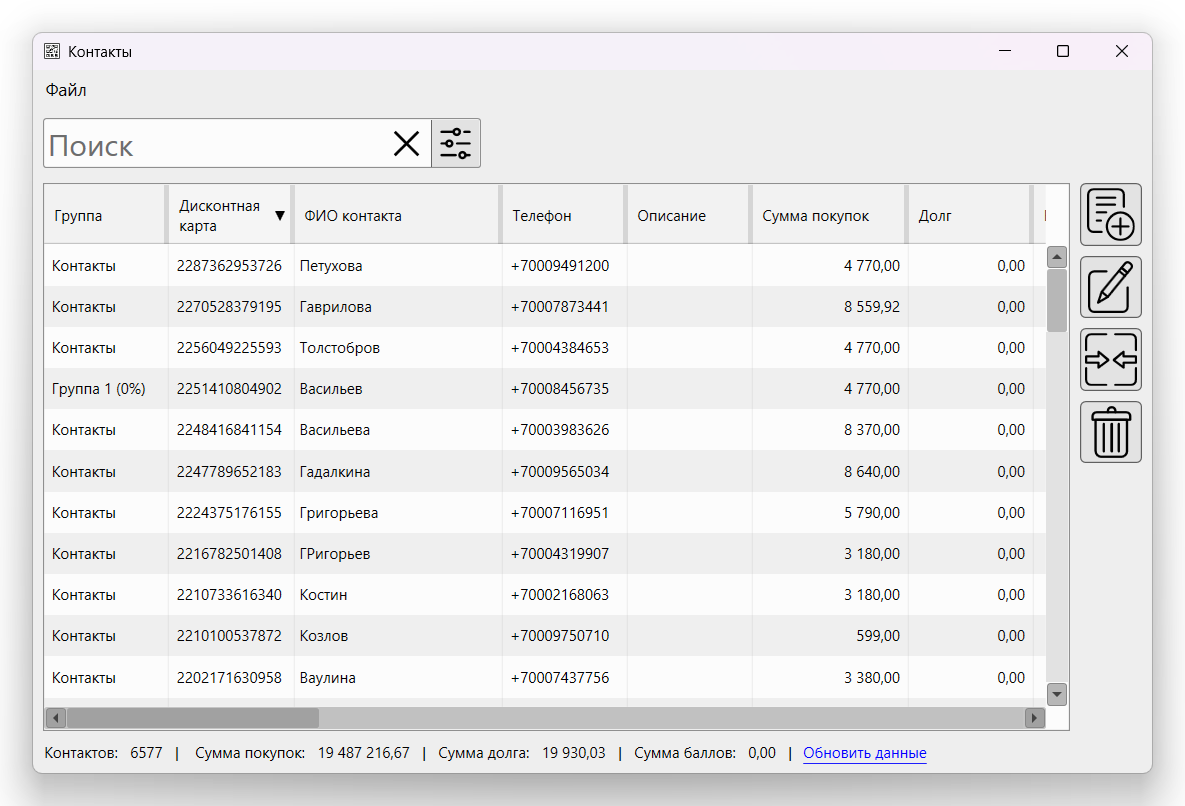Click the merge contacts arrows icon
This screenshot has height=806, width=1185.
click(x=1110, y=360)
